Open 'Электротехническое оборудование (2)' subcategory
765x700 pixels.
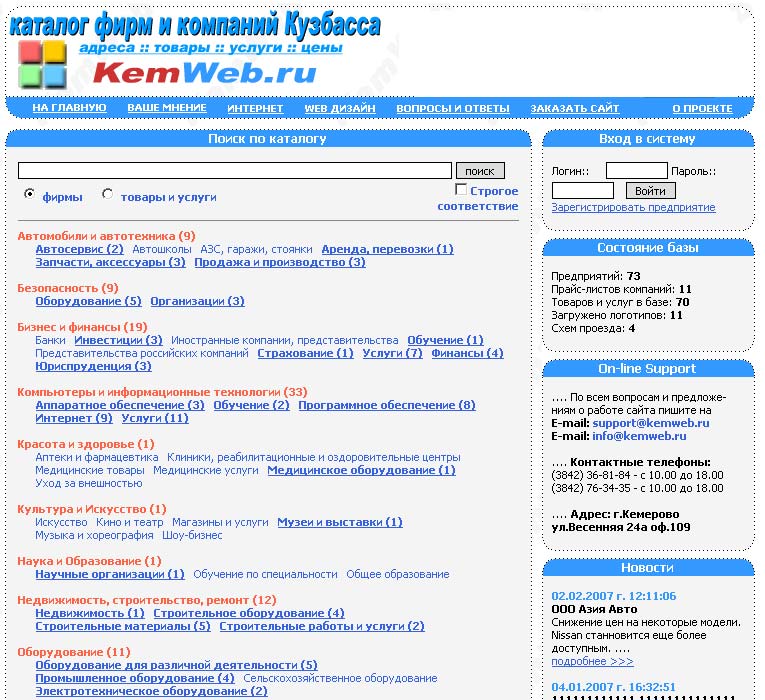pos(151,692)
